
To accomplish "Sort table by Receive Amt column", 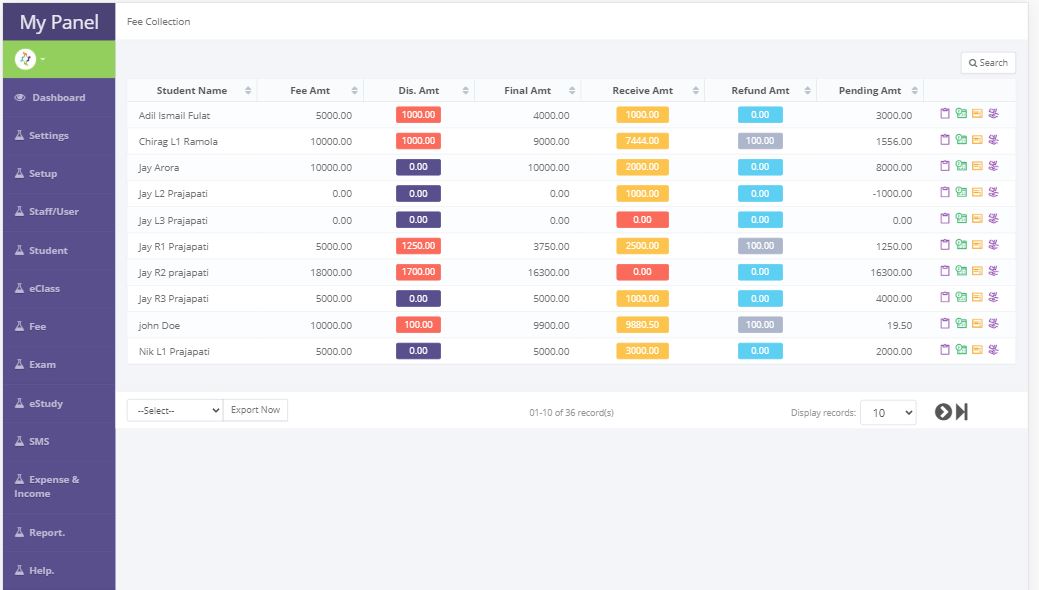I will pyautogui.click(x=642, y=90).
